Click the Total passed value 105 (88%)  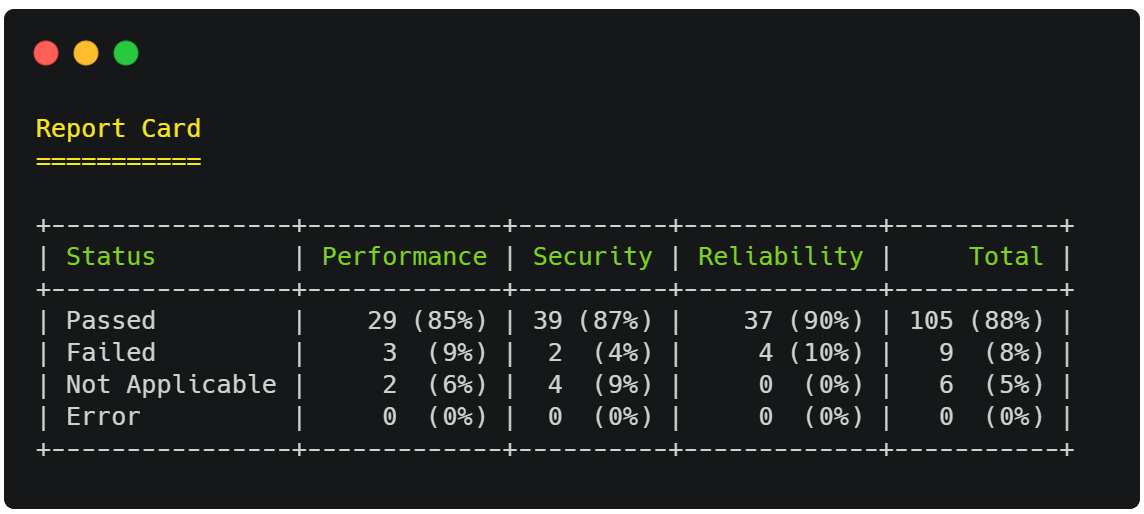coord(977,321)
